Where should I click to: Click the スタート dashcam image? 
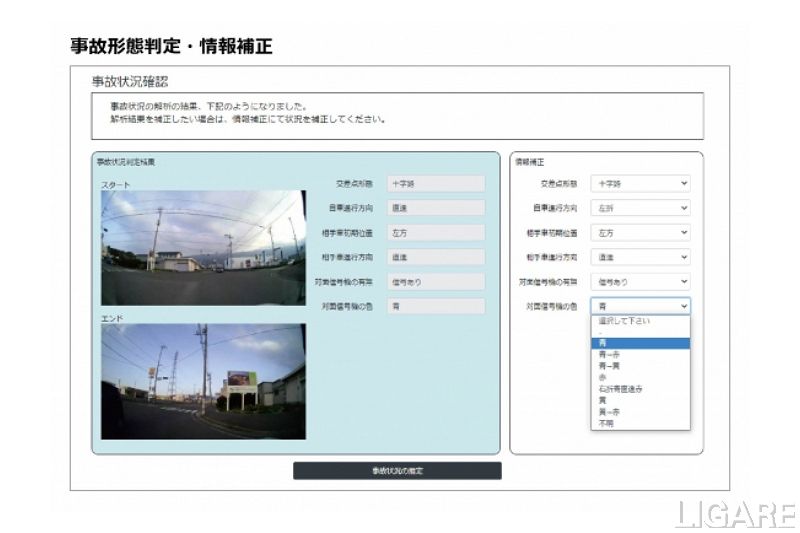click(x=203, y=247)
